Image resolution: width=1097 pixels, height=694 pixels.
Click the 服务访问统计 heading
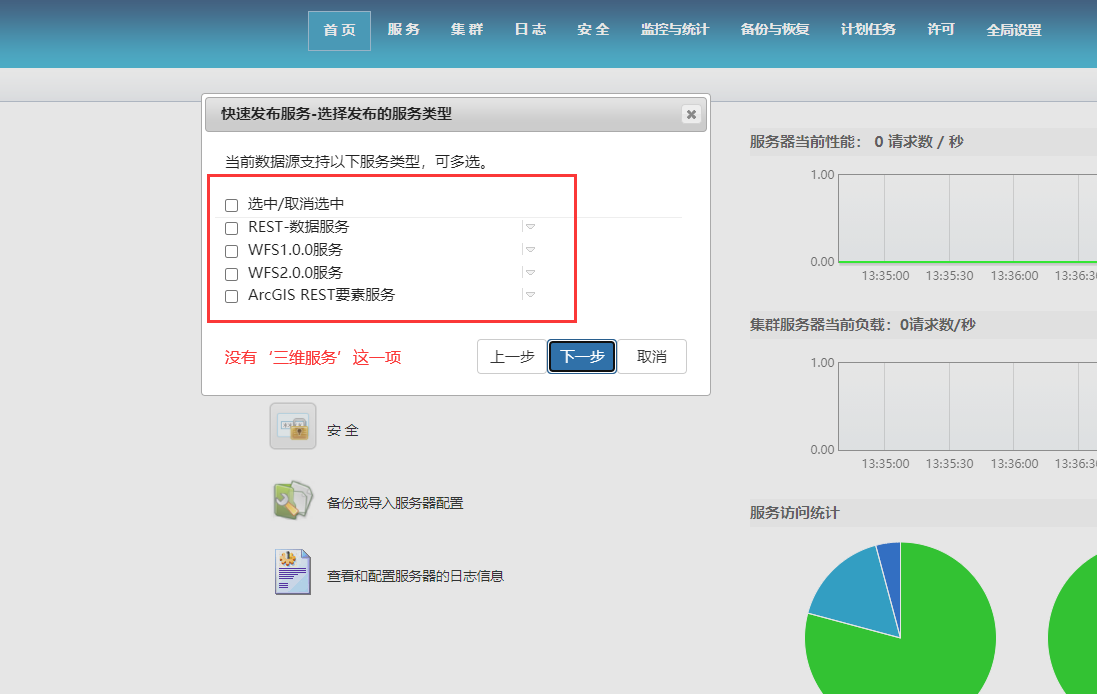(x=795, y=513)
